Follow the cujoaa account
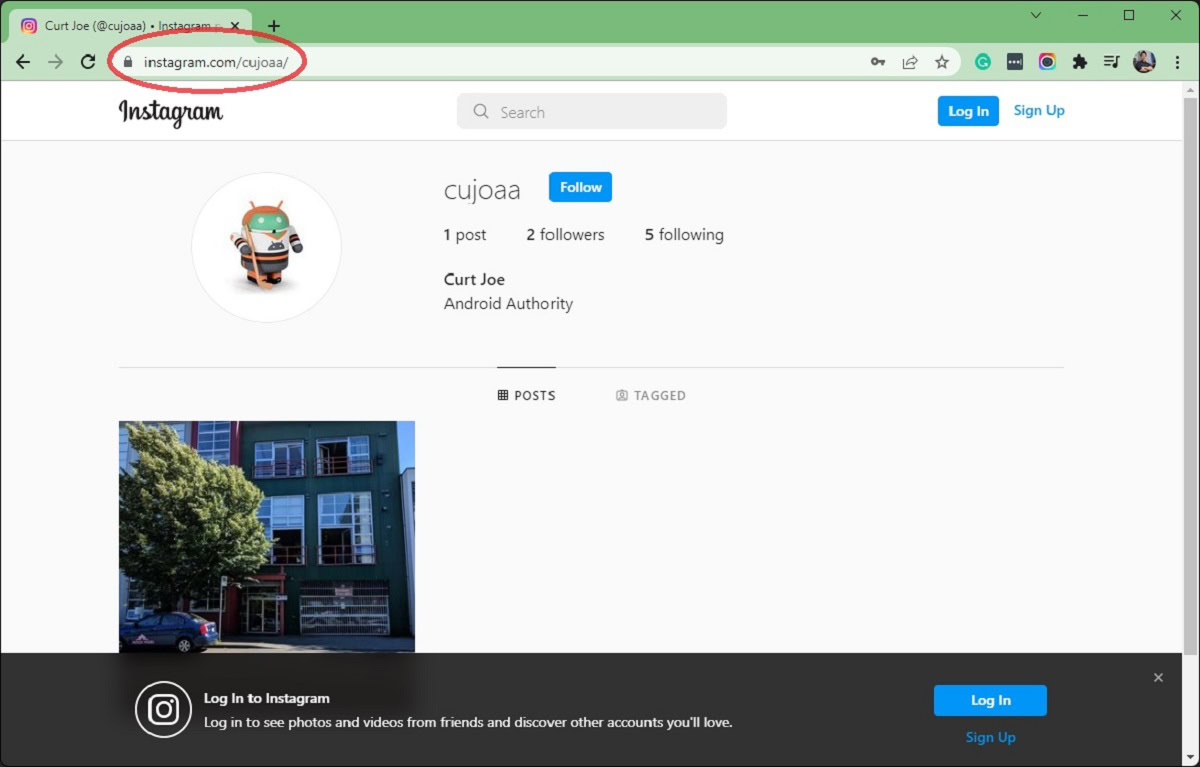The image size is (1200, 767). 580,187
